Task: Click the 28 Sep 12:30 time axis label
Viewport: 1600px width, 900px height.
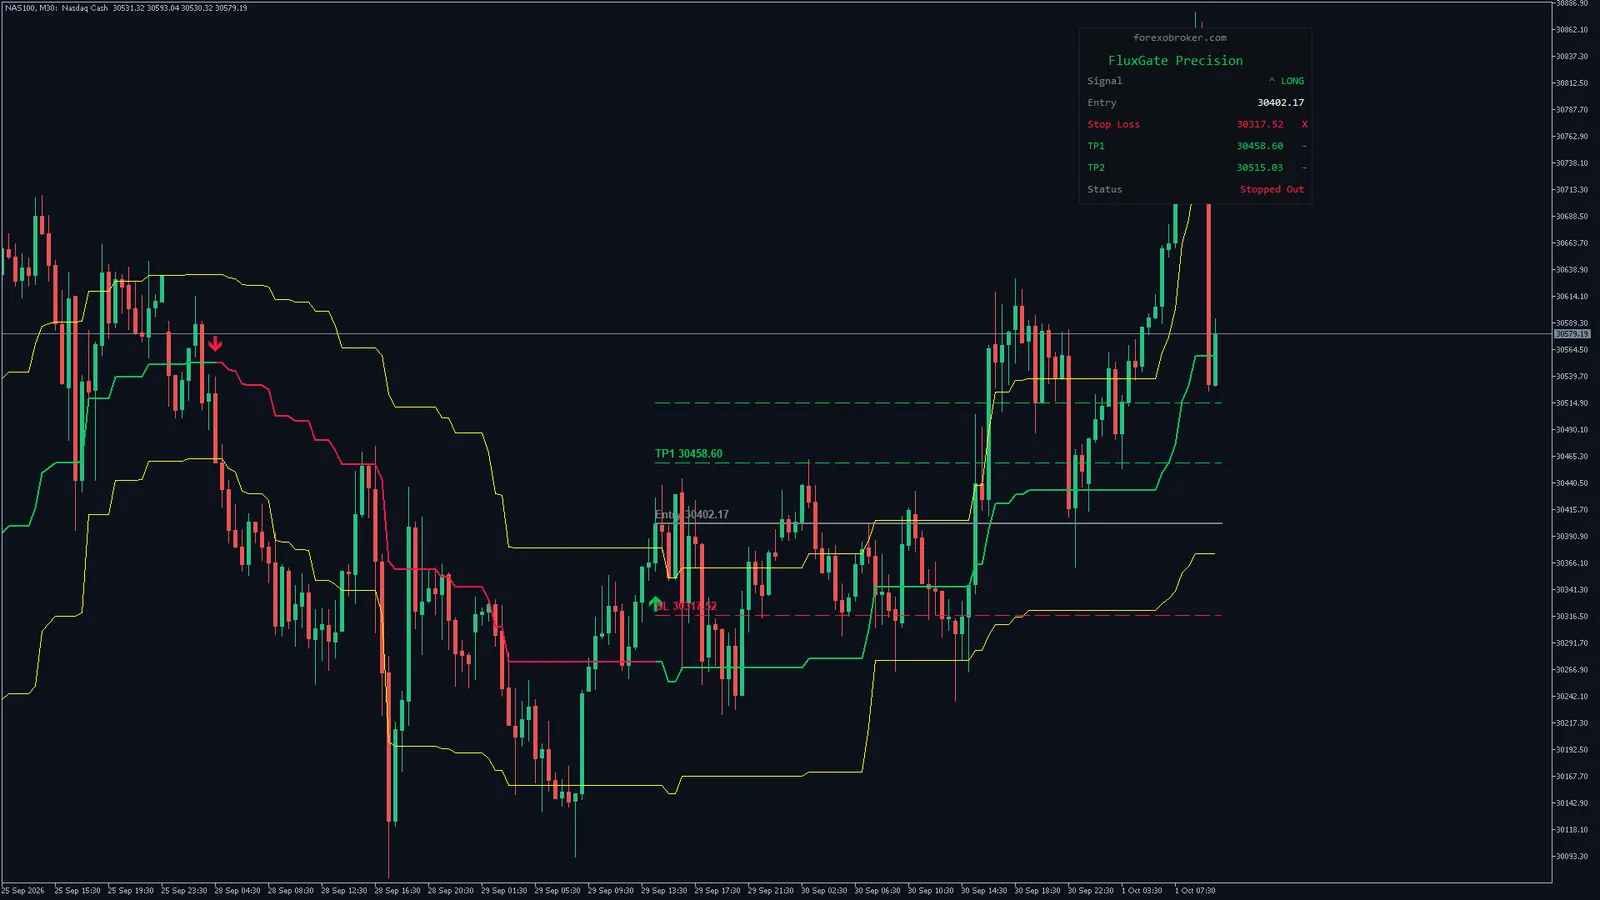Action: point(344,891)
